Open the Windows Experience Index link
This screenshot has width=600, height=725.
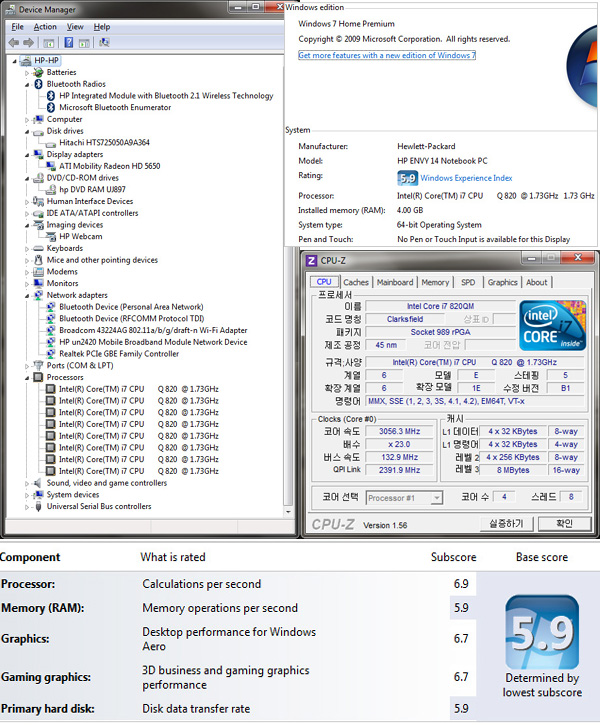466,178
